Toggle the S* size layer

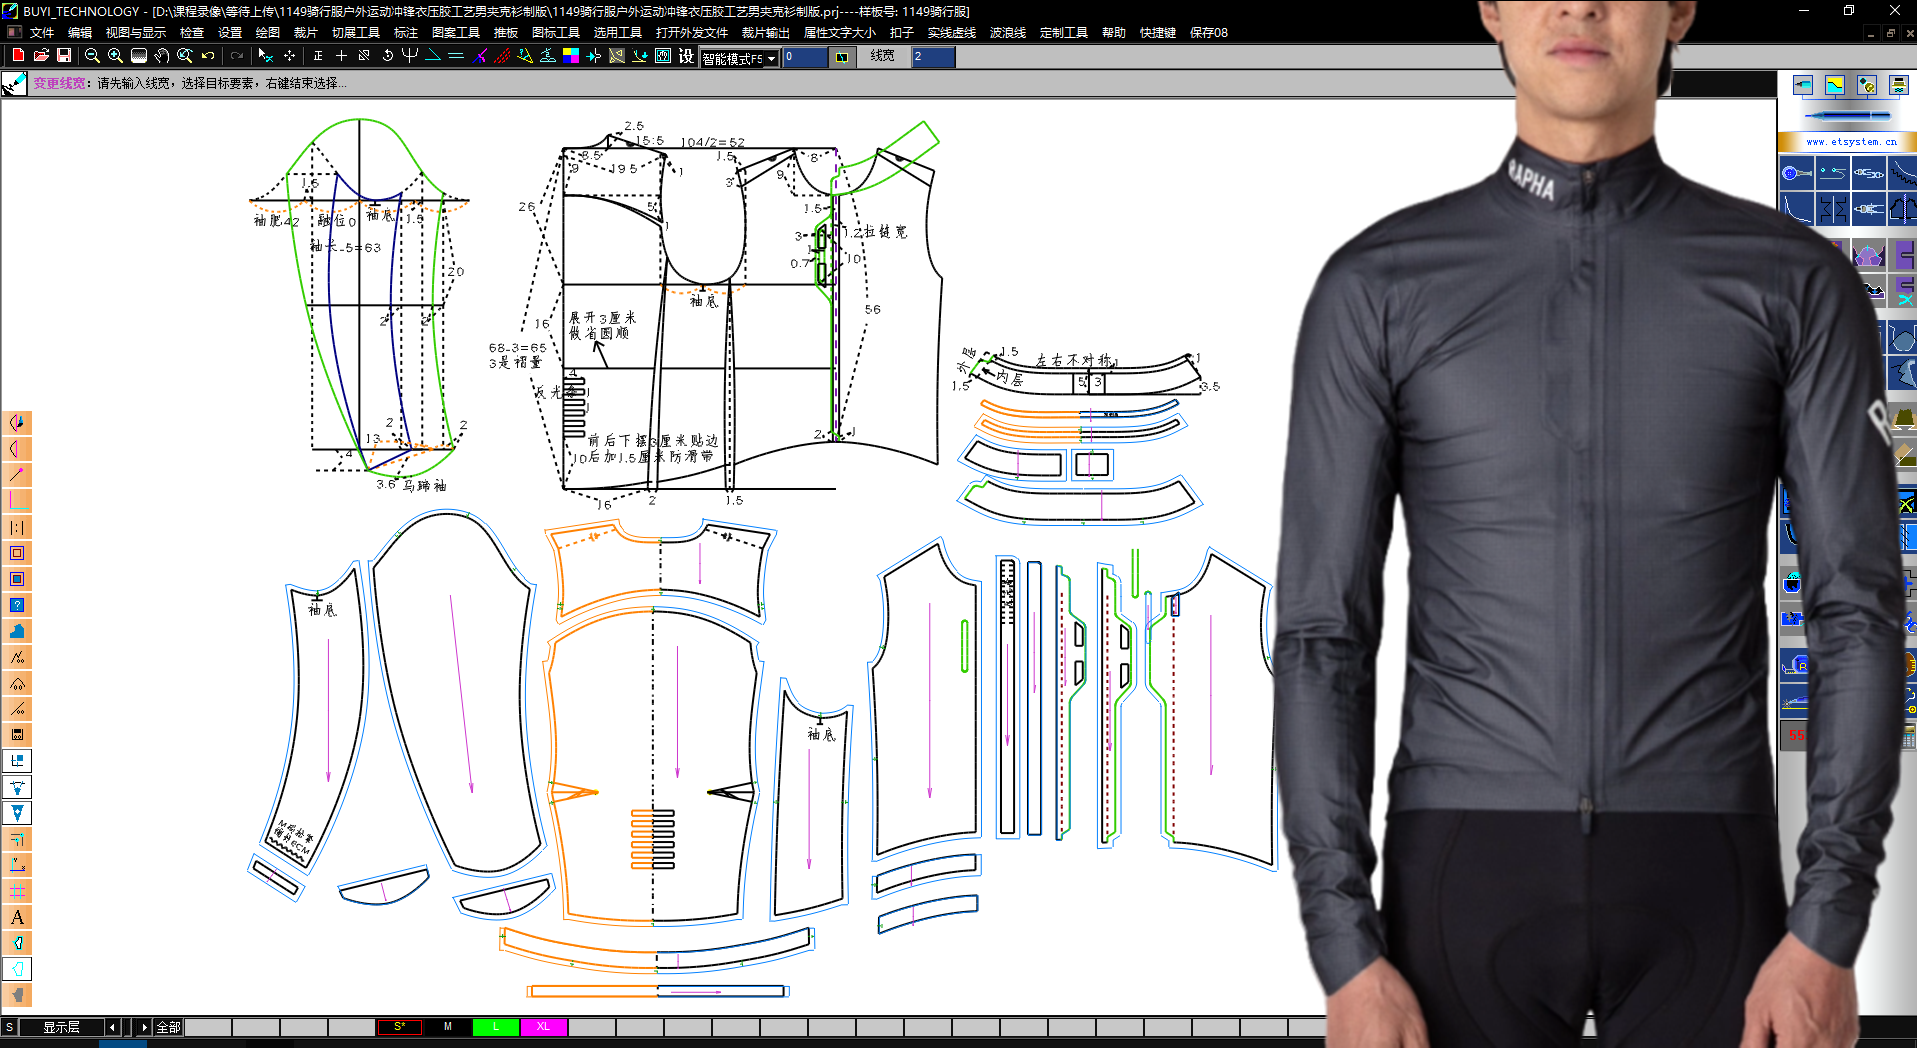[399, 1027]
